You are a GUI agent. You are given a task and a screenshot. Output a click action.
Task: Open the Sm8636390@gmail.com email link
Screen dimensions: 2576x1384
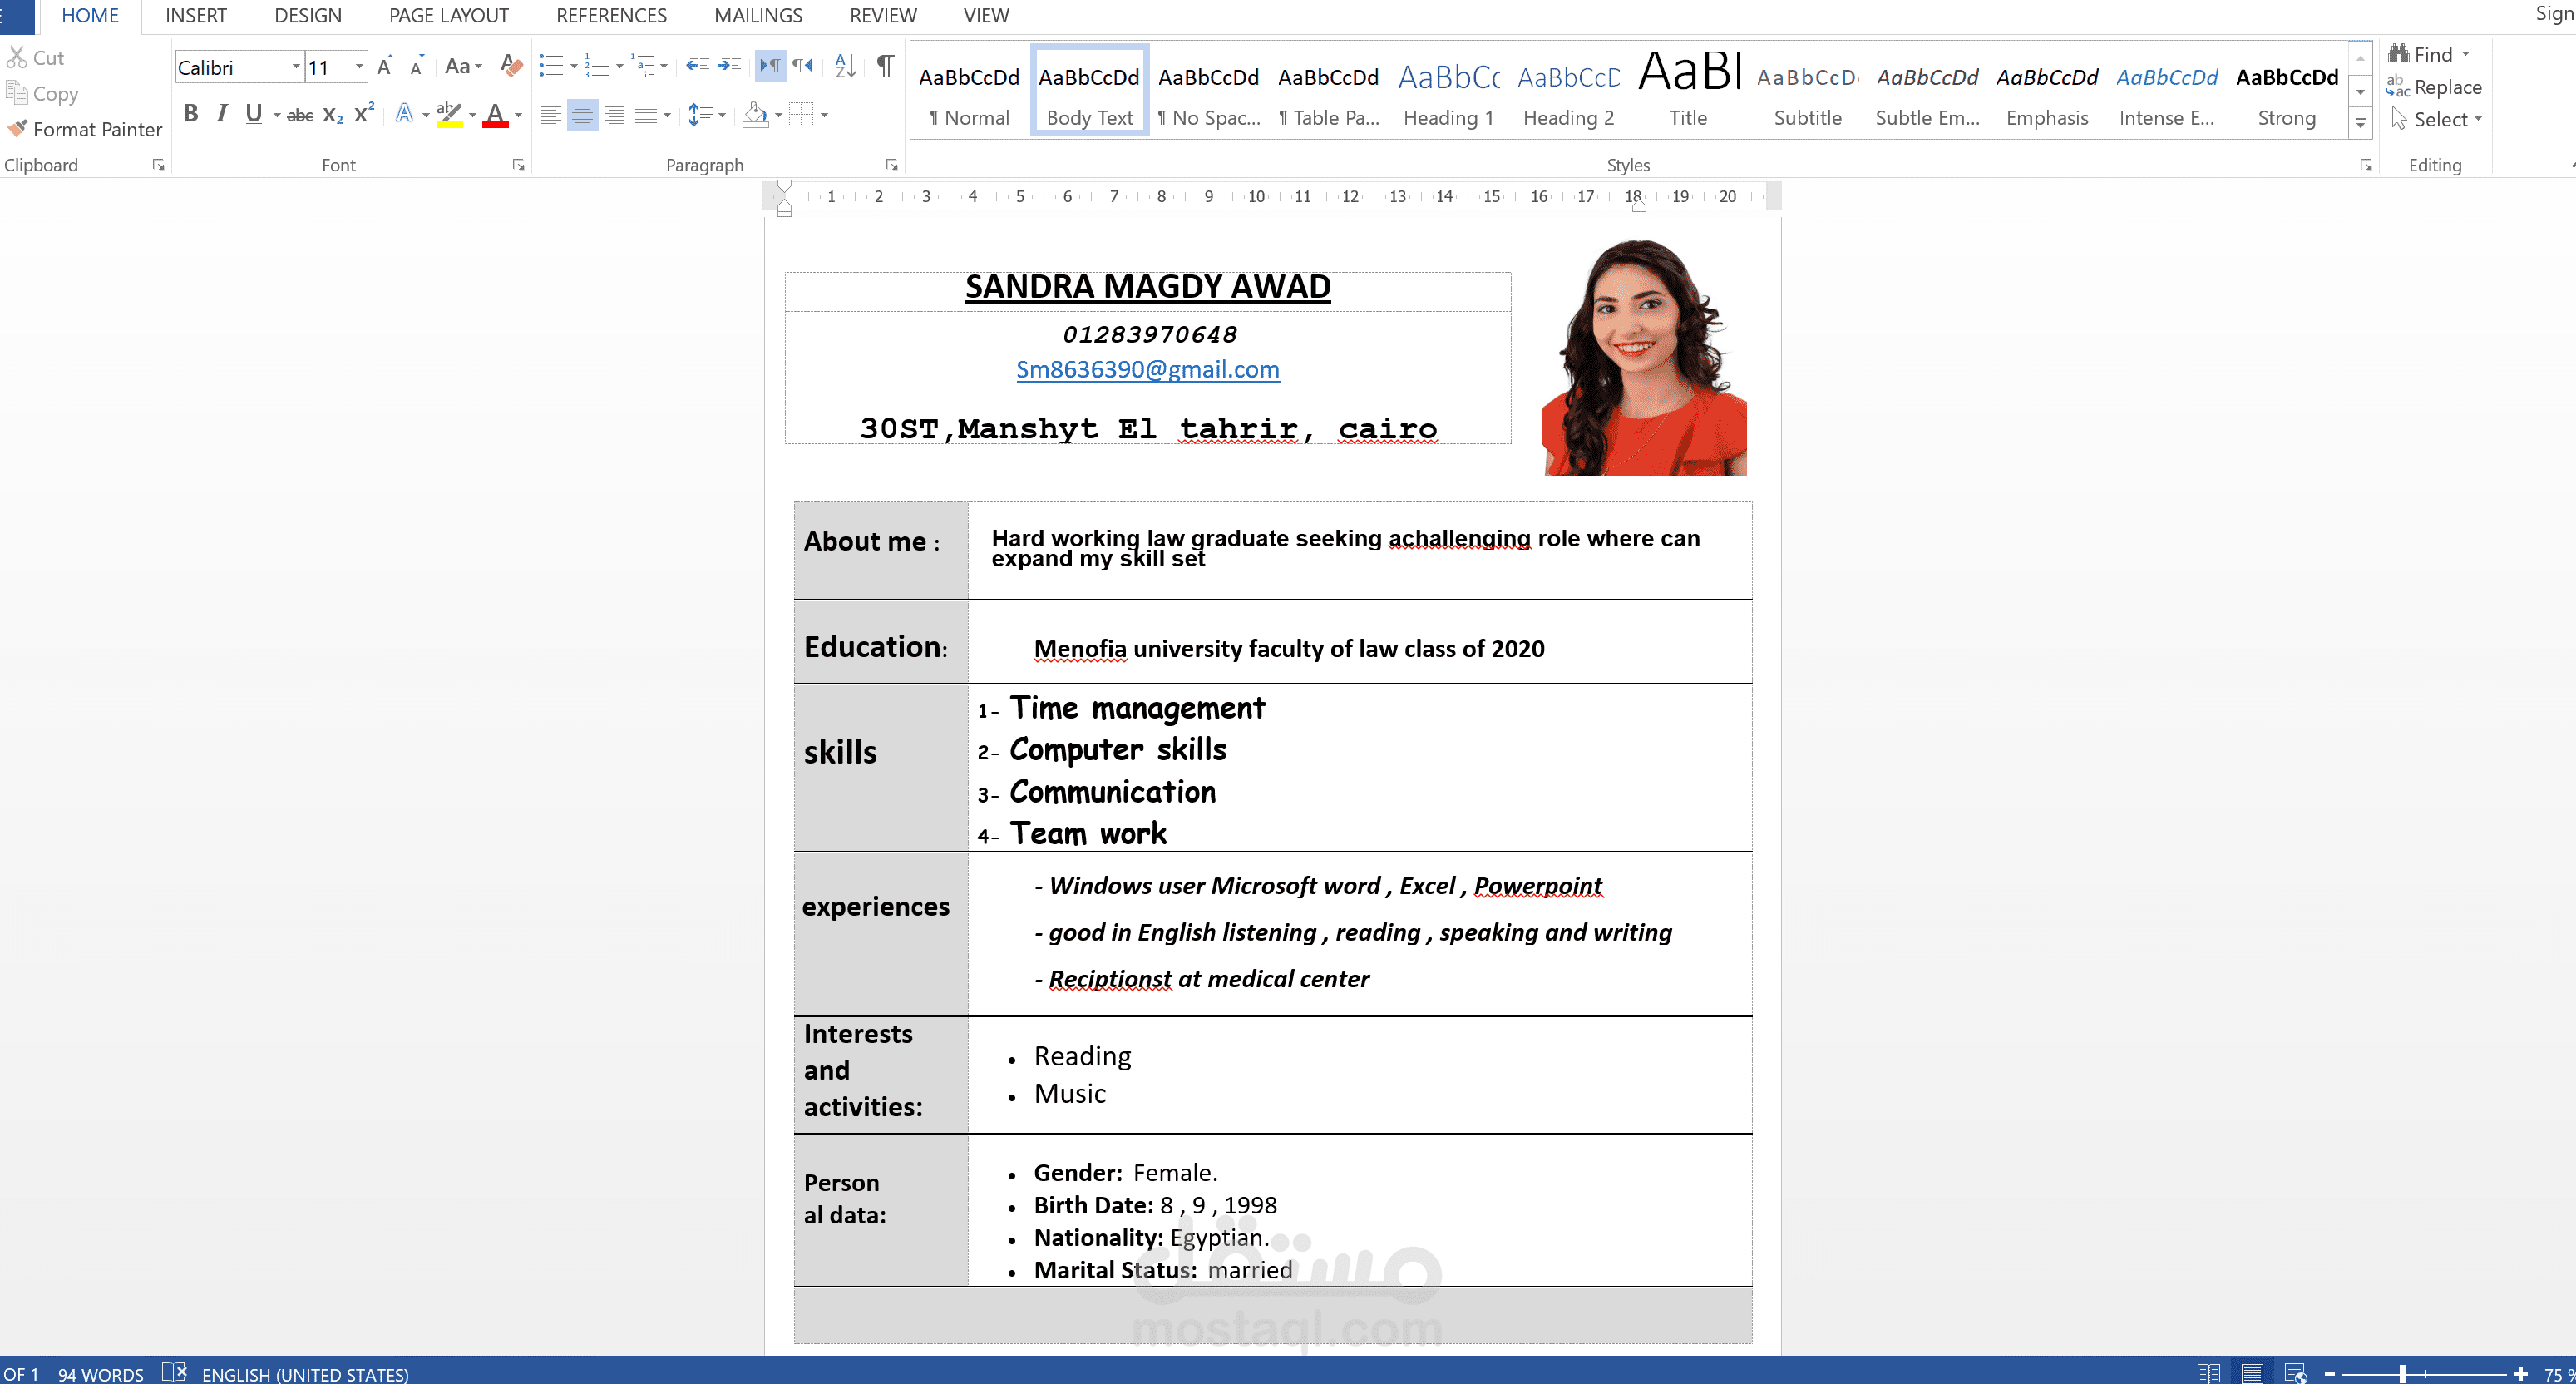tap(1147, 370)
